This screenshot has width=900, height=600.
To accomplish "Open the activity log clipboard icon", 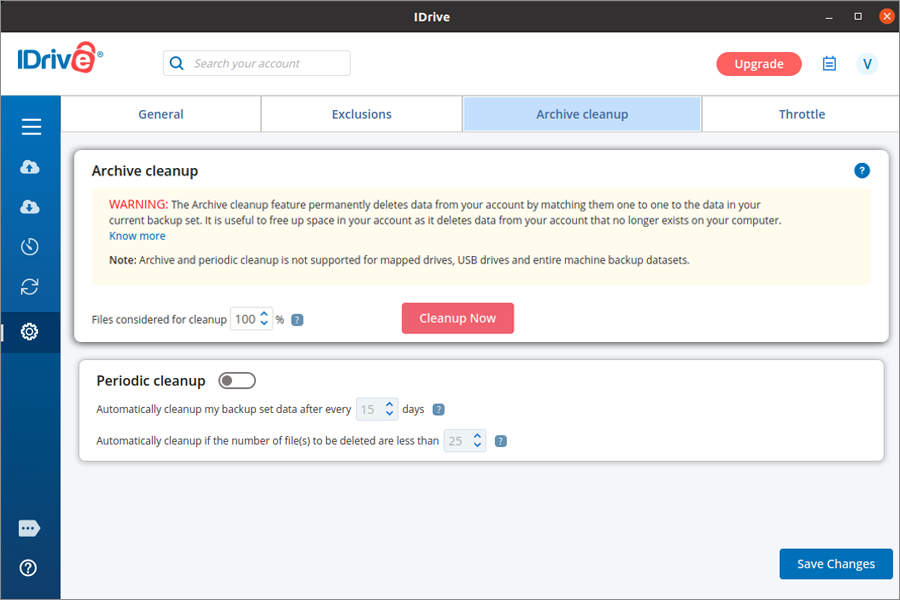I will (829, 64).
